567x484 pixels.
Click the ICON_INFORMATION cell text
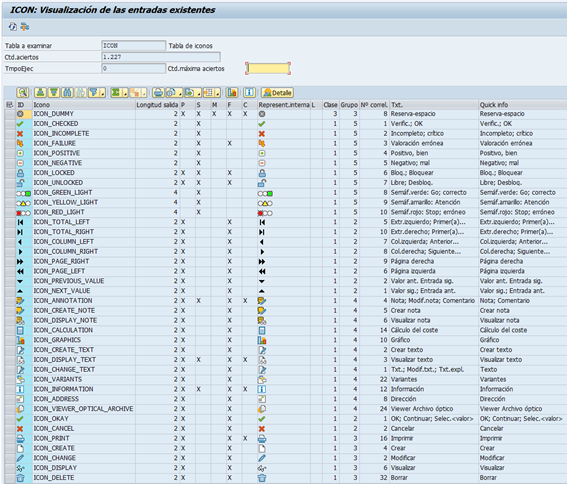click(63, 389)
